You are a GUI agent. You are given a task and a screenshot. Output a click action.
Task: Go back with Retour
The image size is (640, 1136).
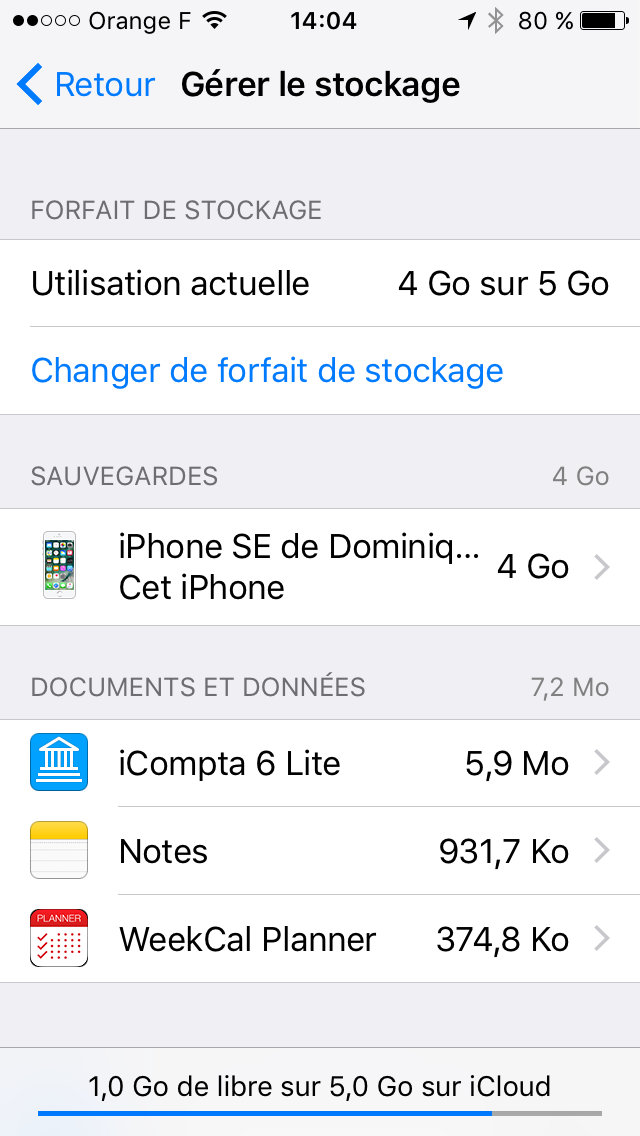(105, 85)
